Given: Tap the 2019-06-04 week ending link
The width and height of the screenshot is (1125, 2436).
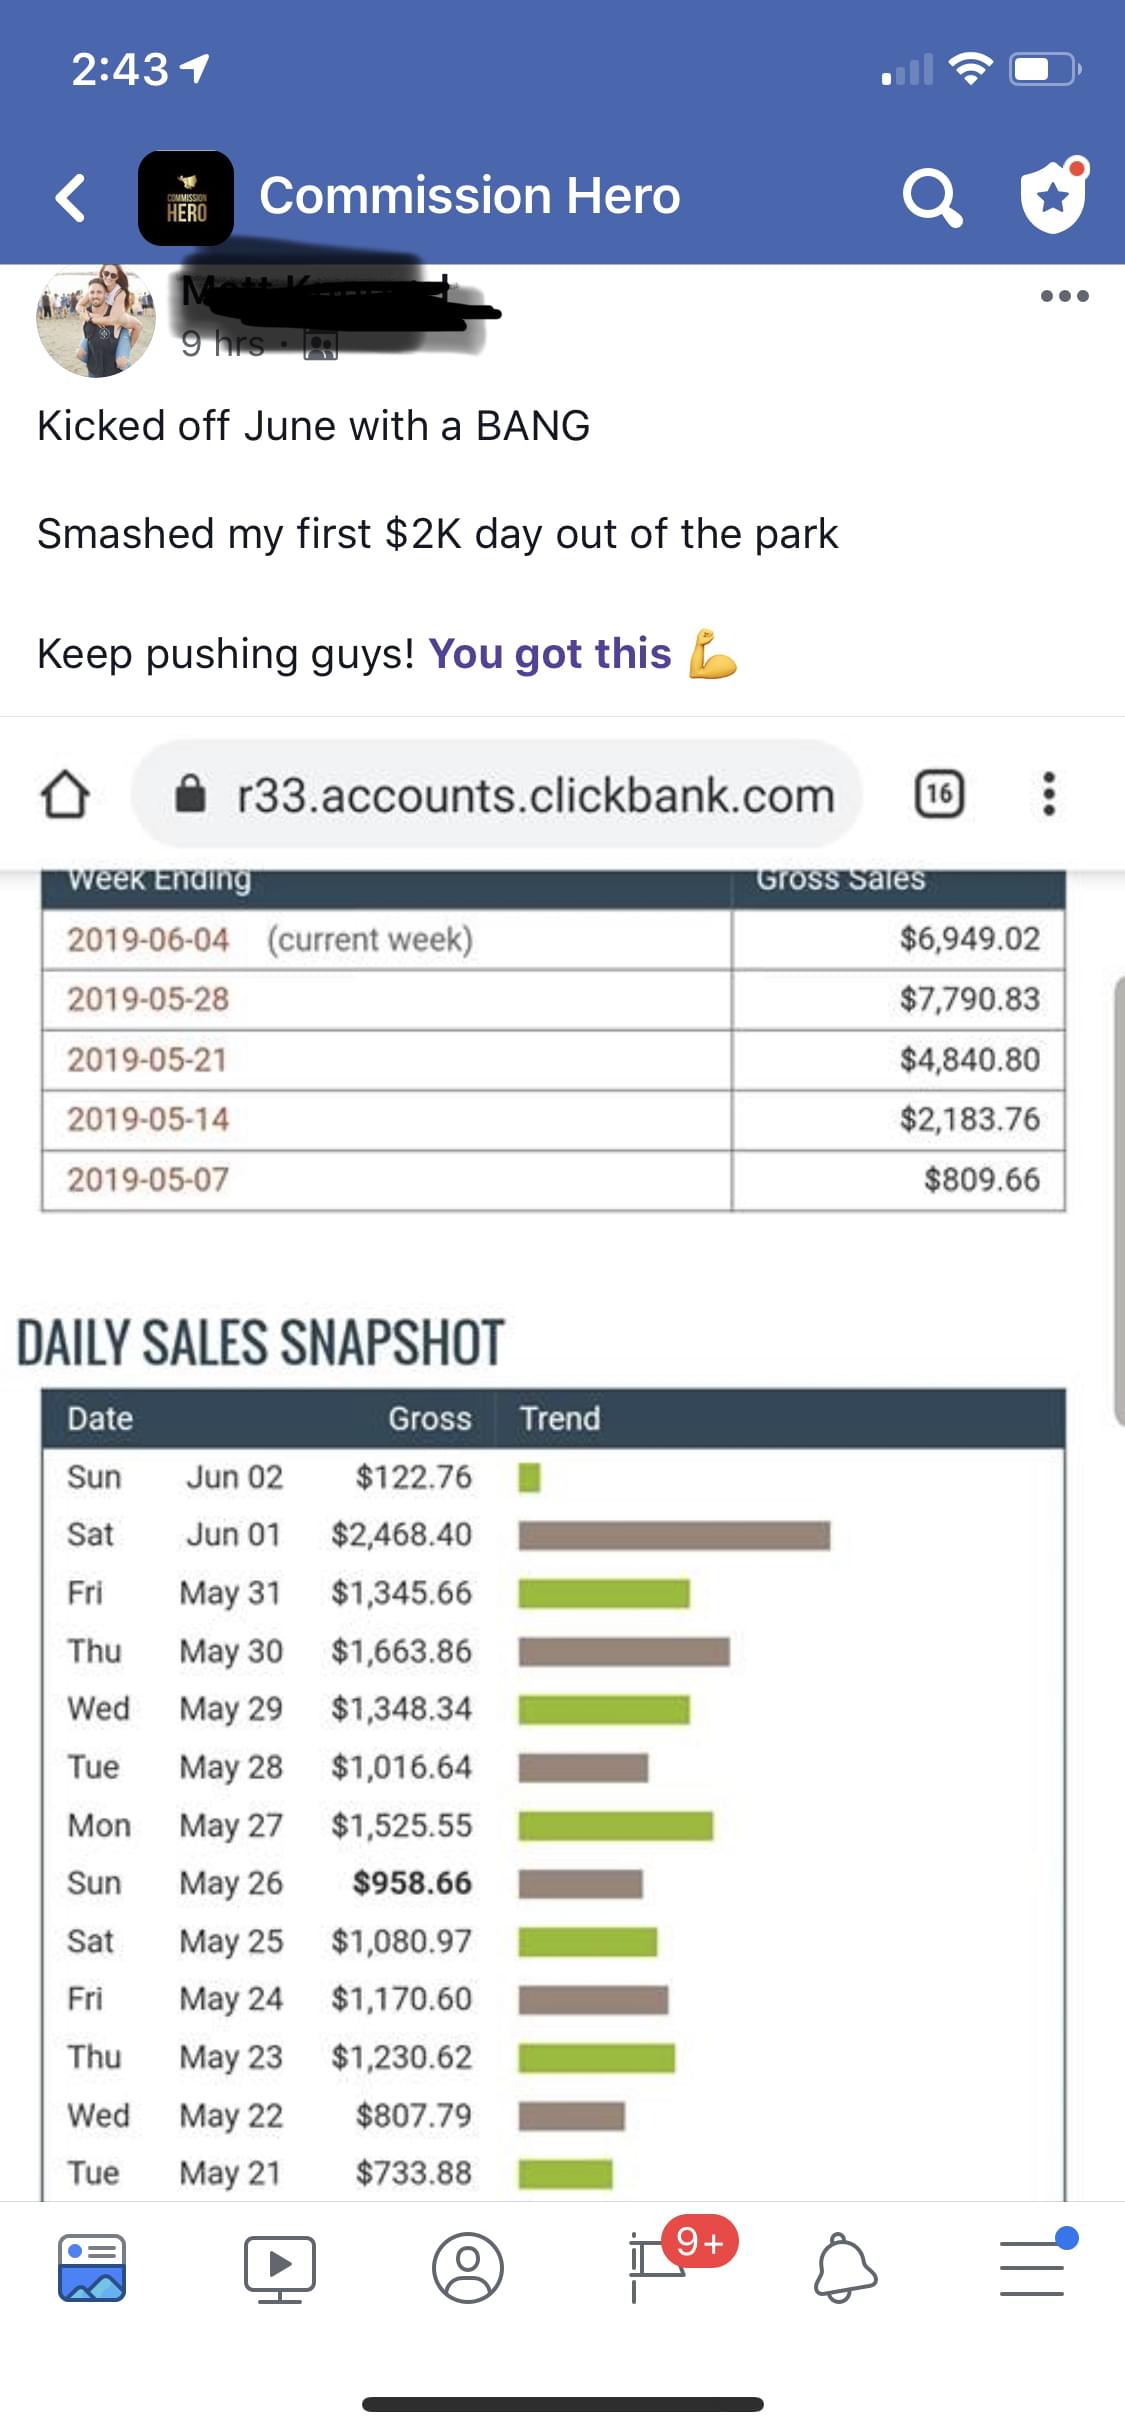Looking at the screenshot, I should [x=148, y=940].
